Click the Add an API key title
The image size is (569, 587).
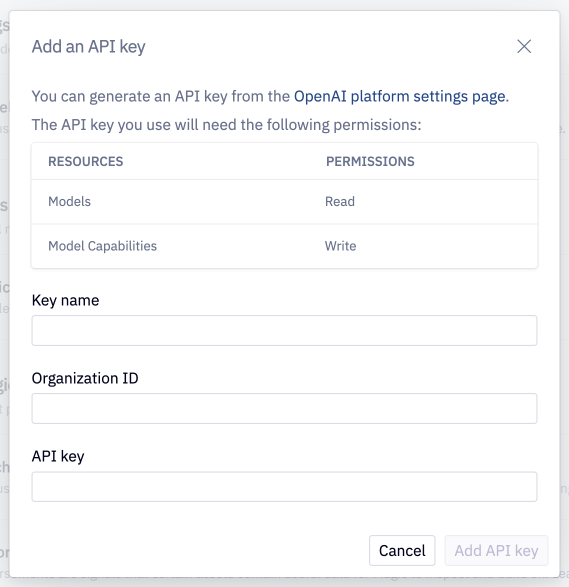89,47
